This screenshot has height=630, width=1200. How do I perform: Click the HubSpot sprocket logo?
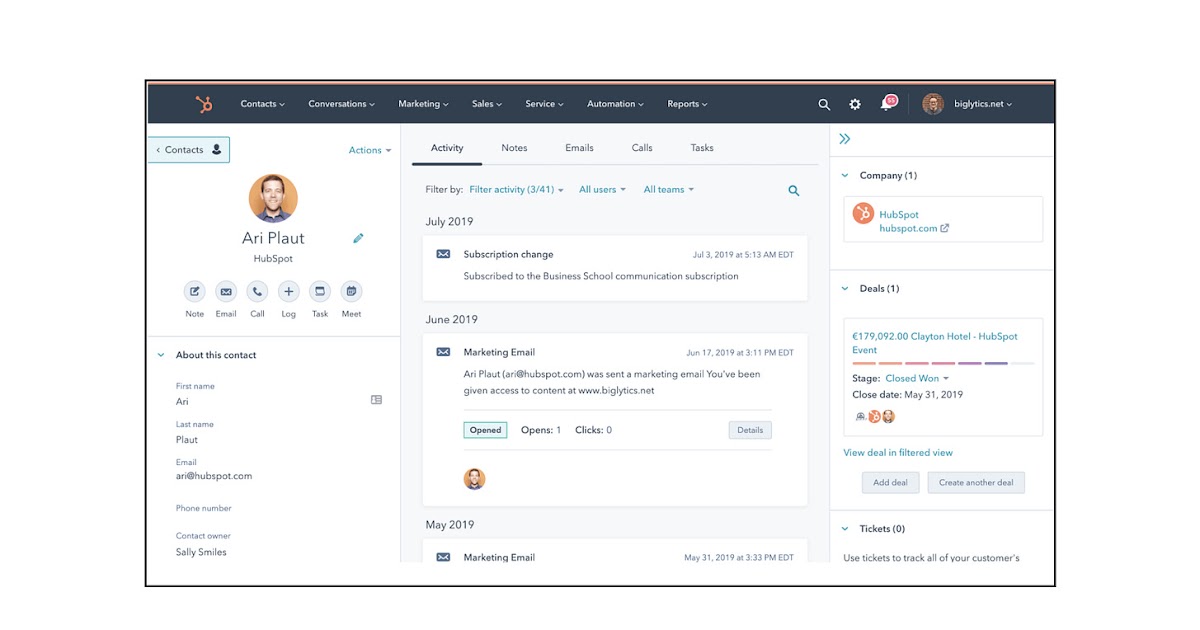pyautogui.click(x=204, y=104)
